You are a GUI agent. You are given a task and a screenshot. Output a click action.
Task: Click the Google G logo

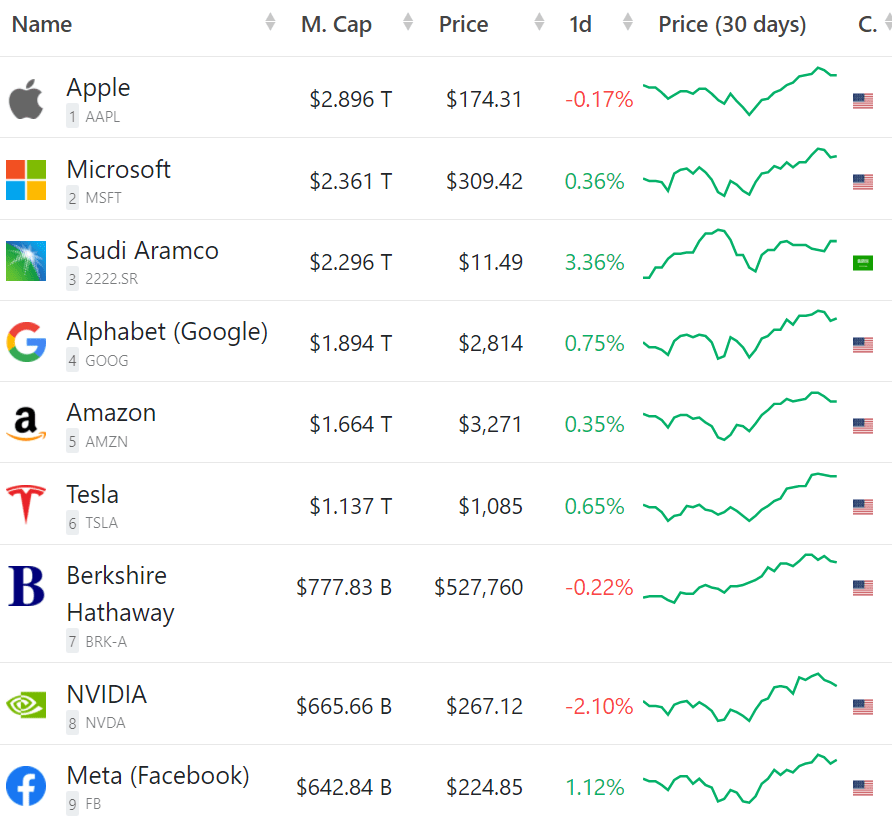point(26,342)
